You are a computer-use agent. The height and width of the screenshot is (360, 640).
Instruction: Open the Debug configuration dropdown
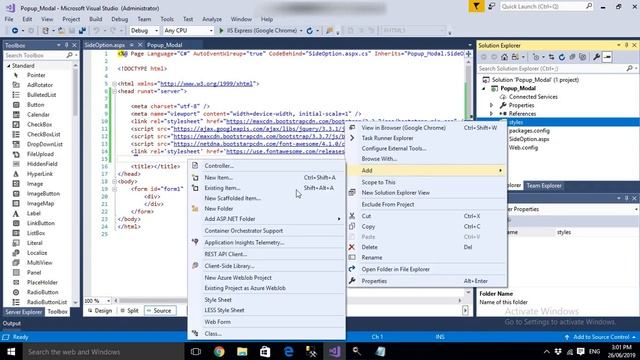point(144,31)
